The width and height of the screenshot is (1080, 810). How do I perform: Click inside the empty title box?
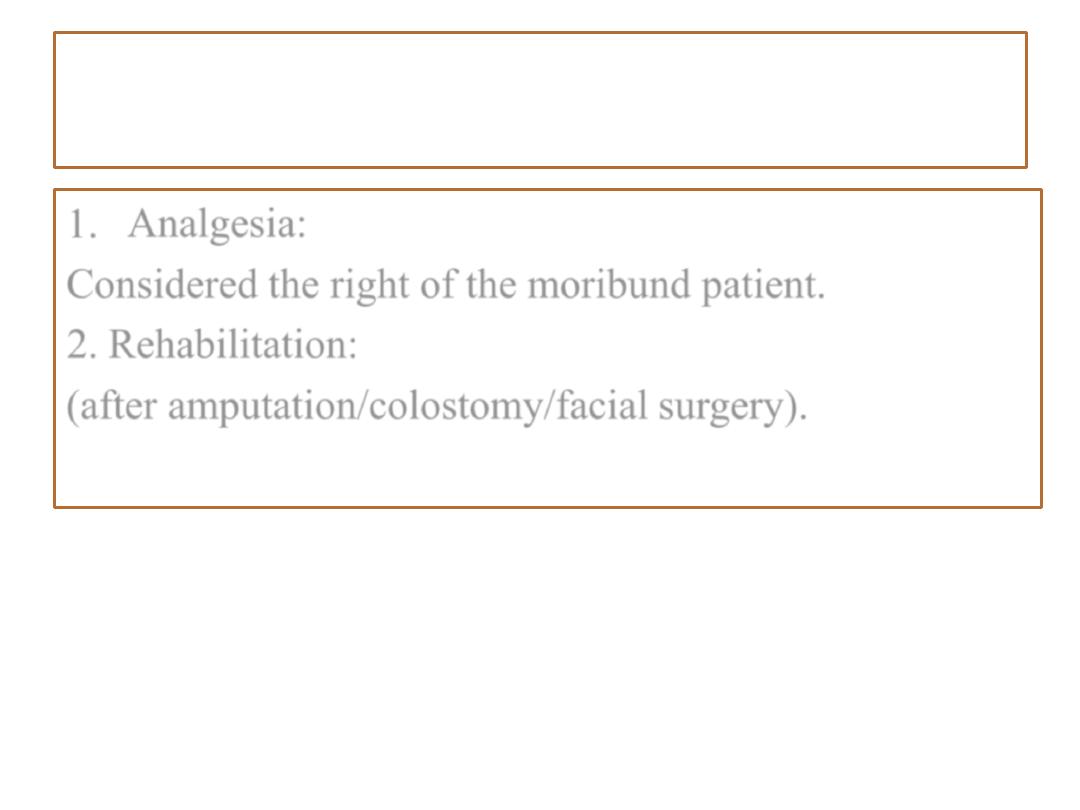540,100
